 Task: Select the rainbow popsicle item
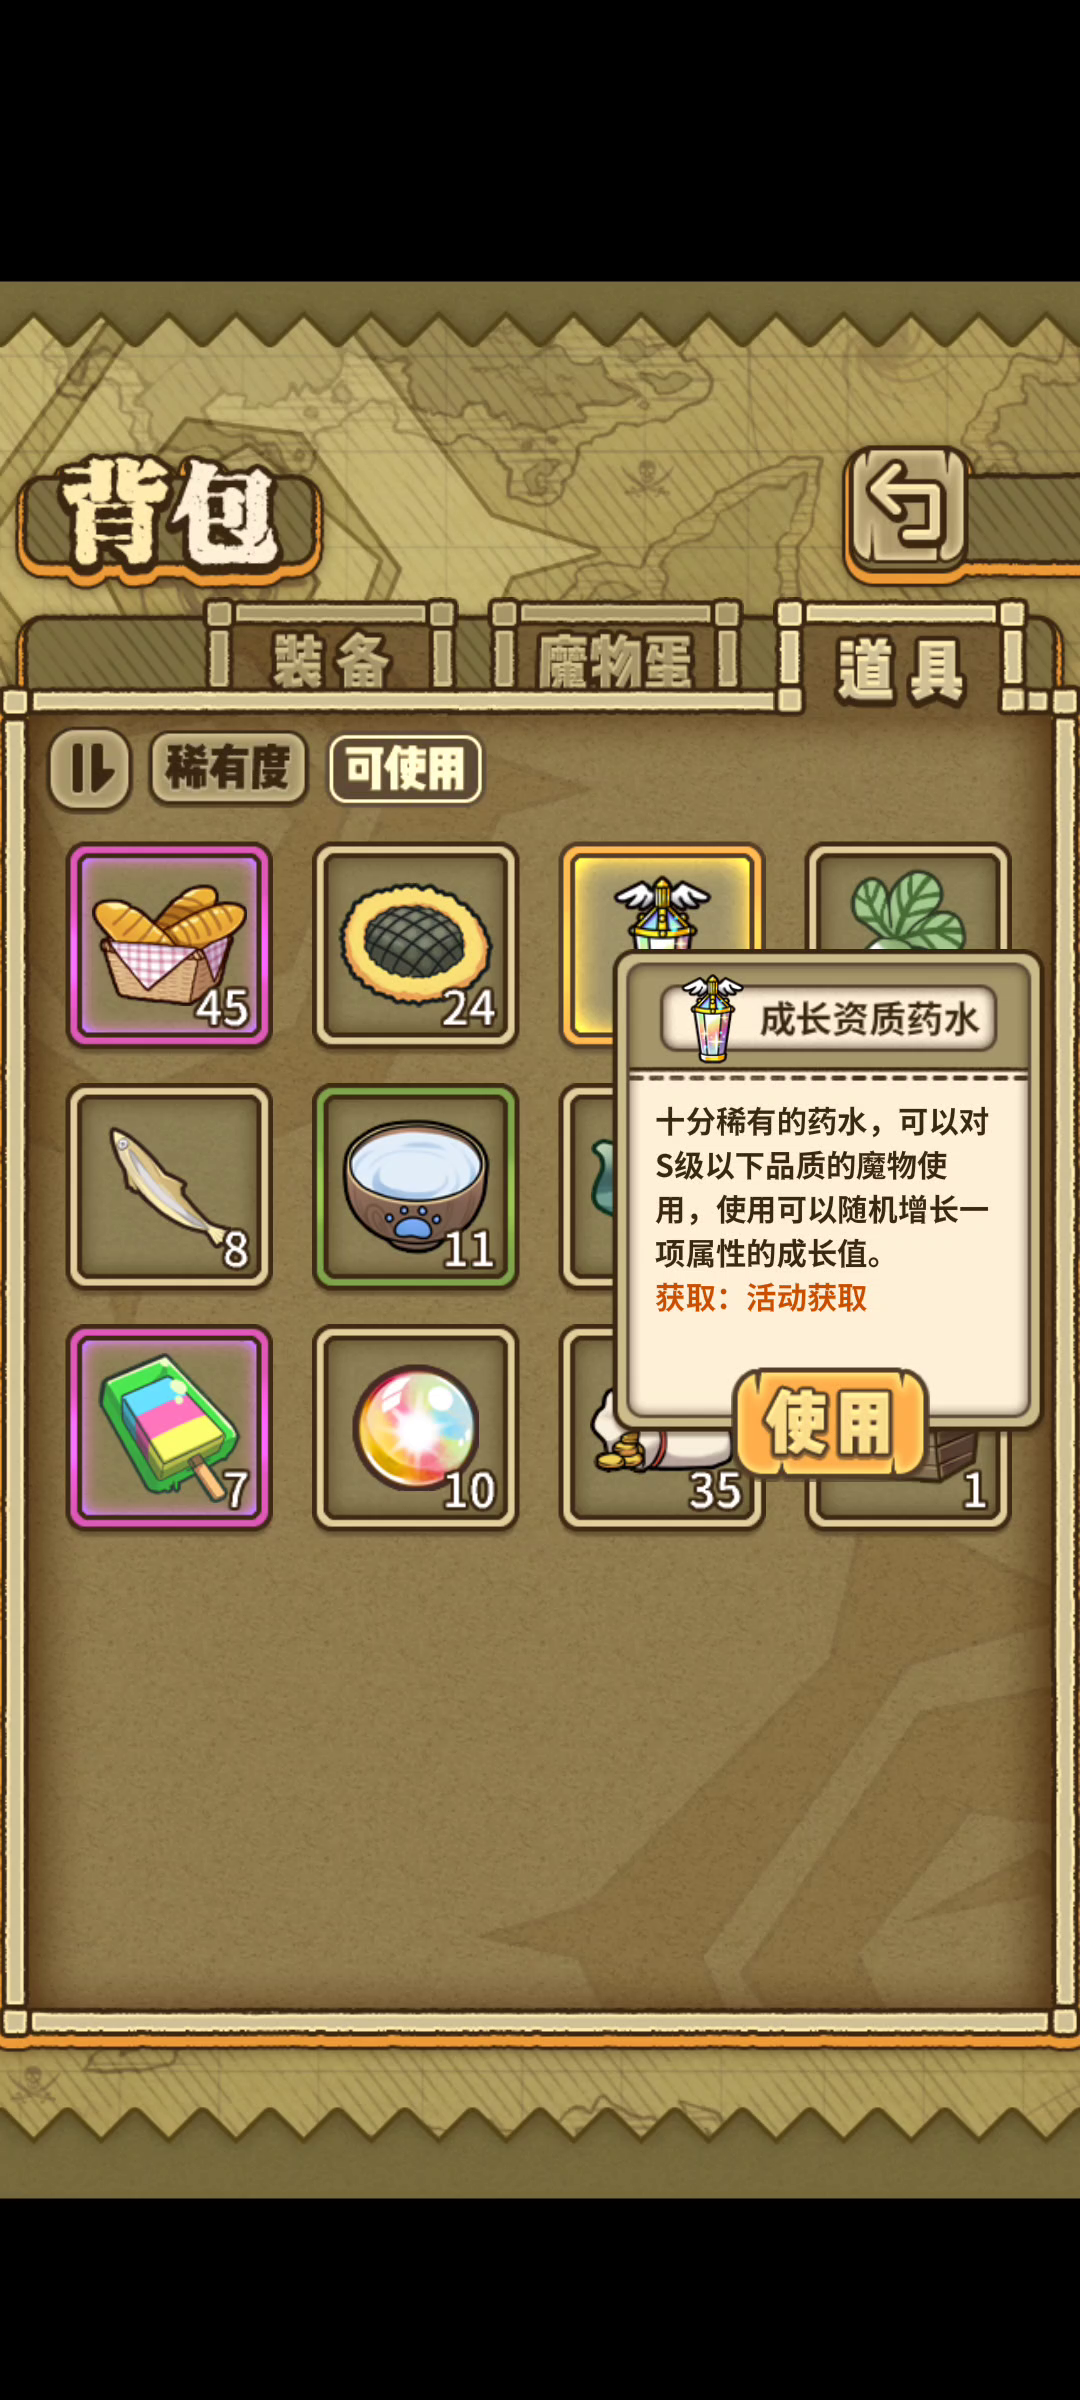coord(169,1427)
